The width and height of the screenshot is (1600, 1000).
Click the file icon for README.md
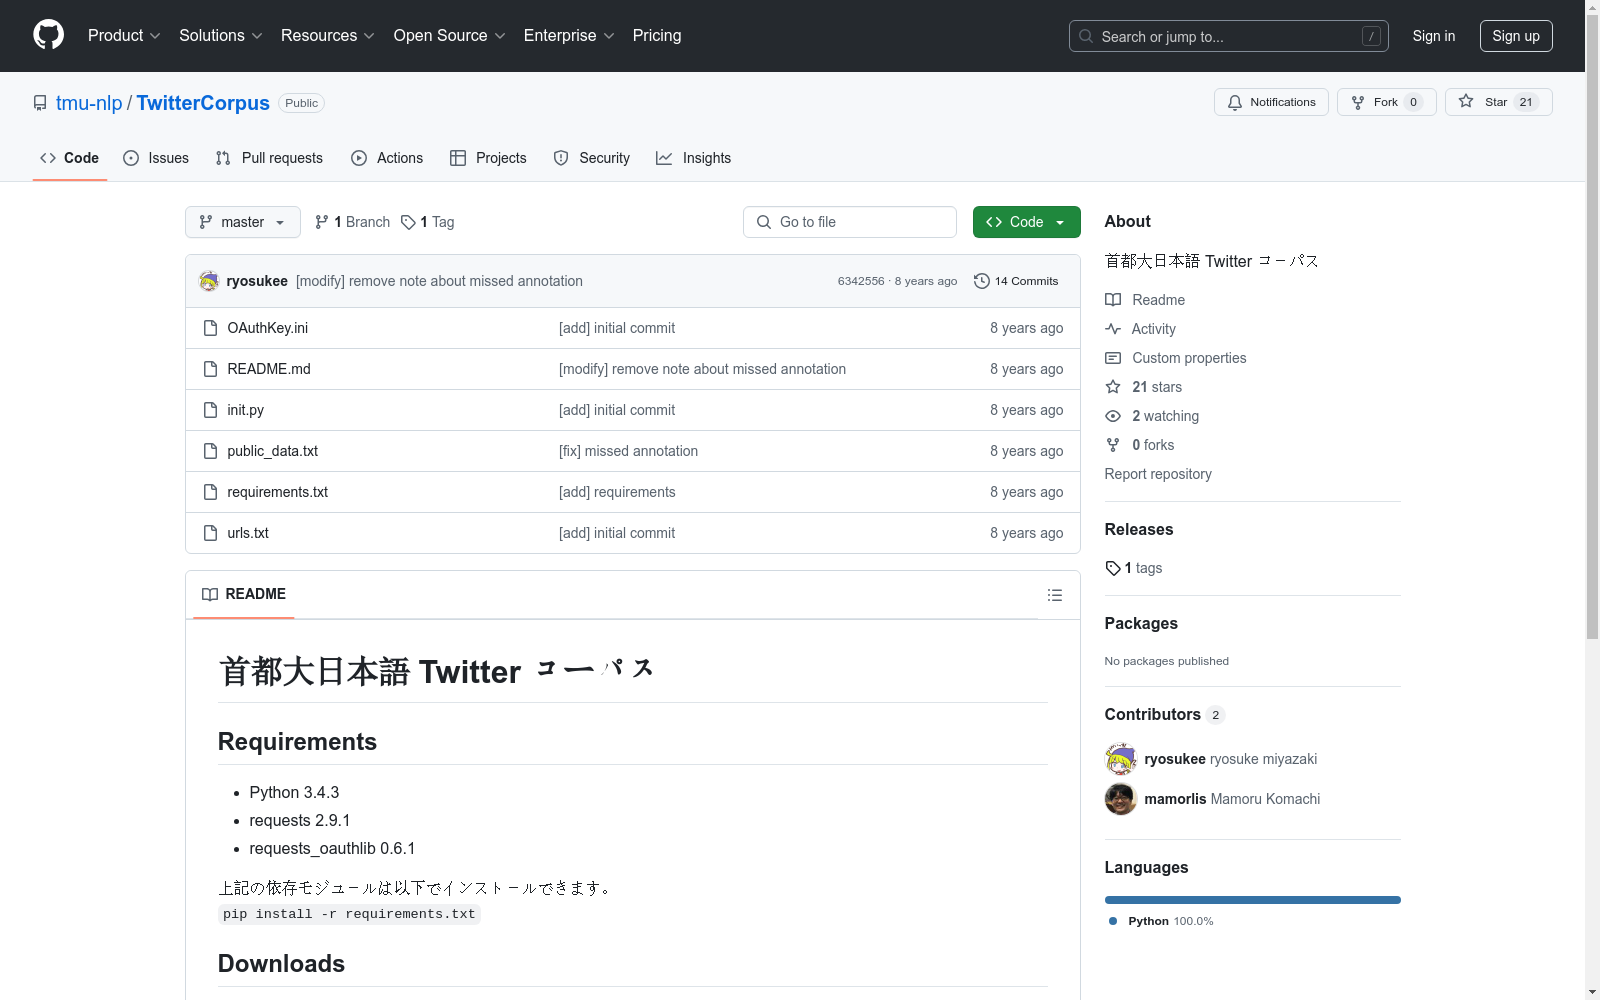tap(210, 369)
